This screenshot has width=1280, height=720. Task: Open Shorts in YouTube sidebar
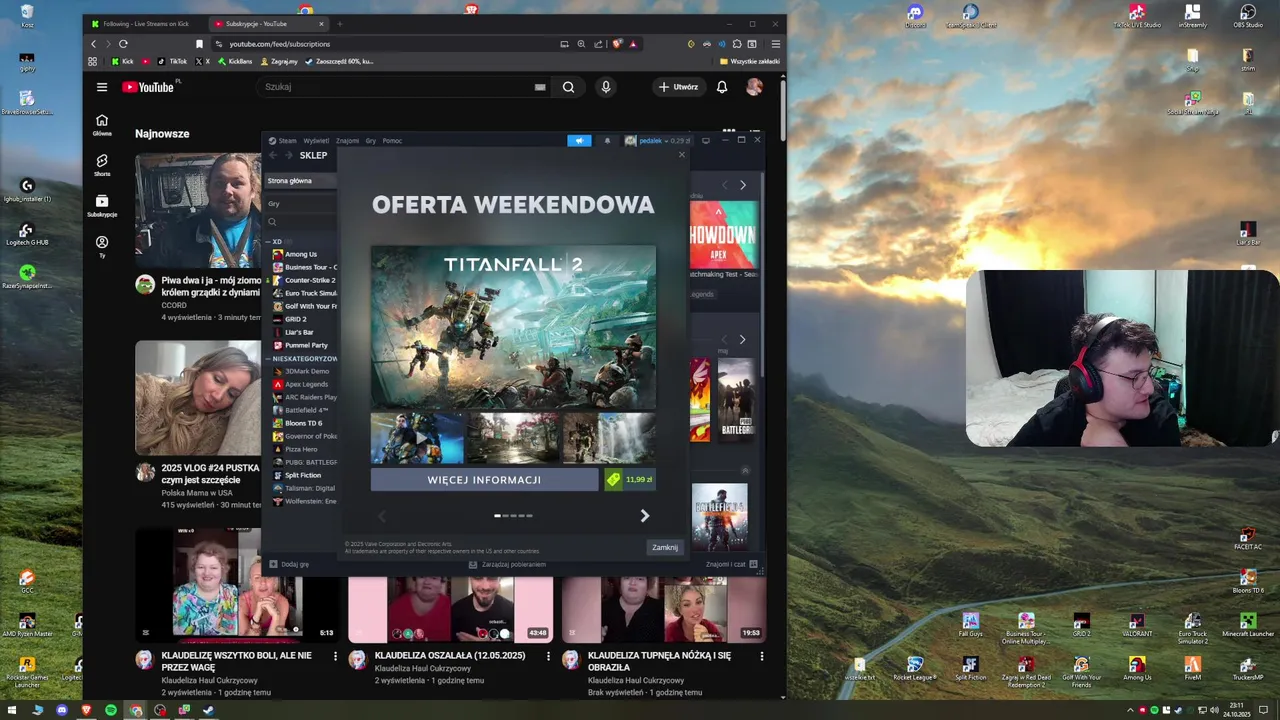(102, 164)
